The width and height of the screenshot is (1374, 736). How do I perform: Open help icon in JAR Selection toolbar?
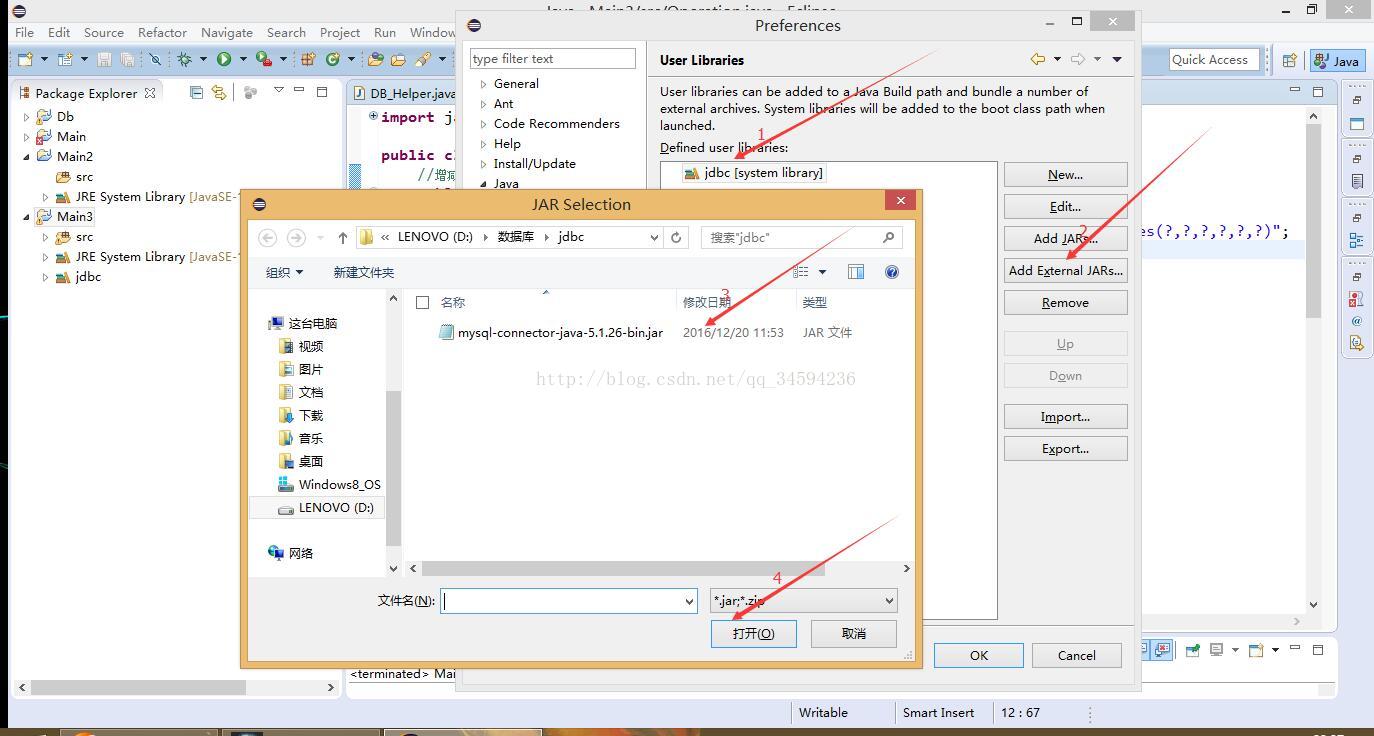tap(892, 272)
